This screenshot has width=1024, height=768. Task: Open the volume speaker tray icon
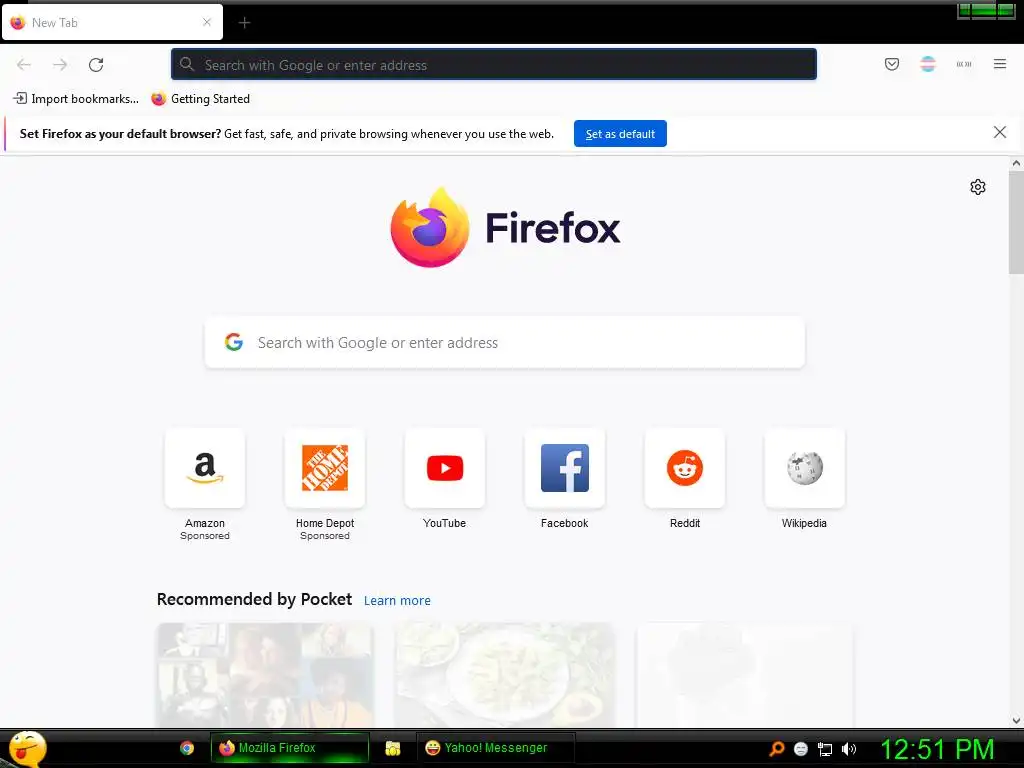848,749
